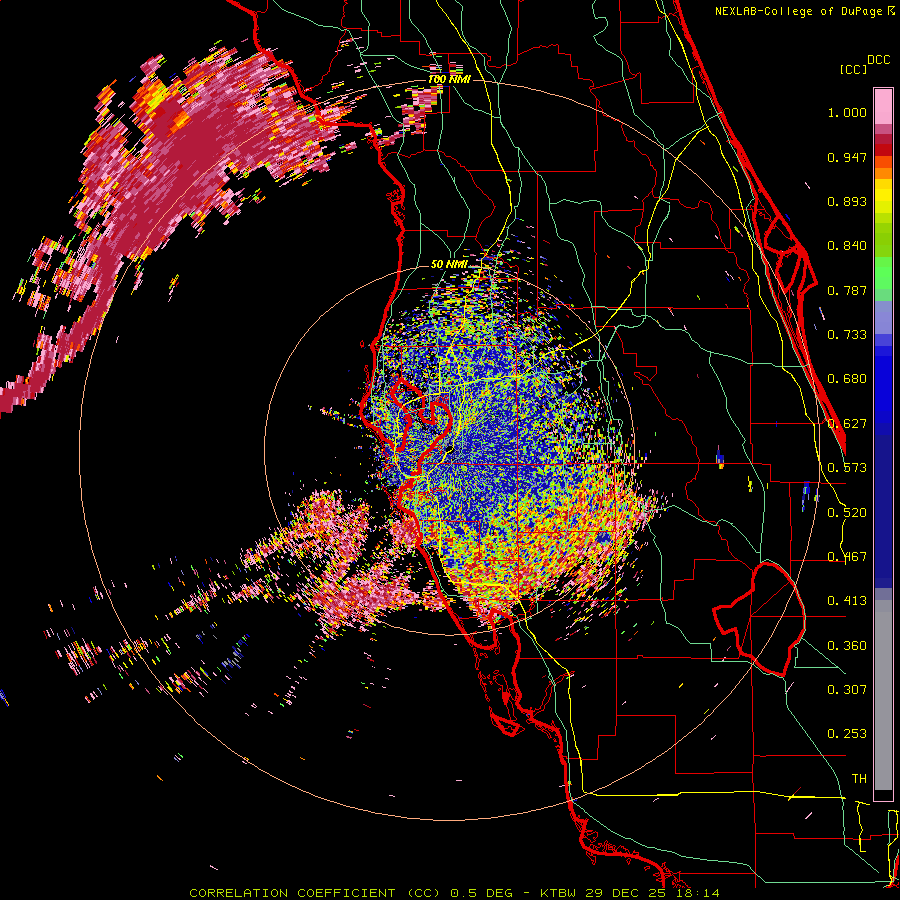Click the 29 DEC 25 date text
Screen dimensions: 900x900
click(625, 893)
